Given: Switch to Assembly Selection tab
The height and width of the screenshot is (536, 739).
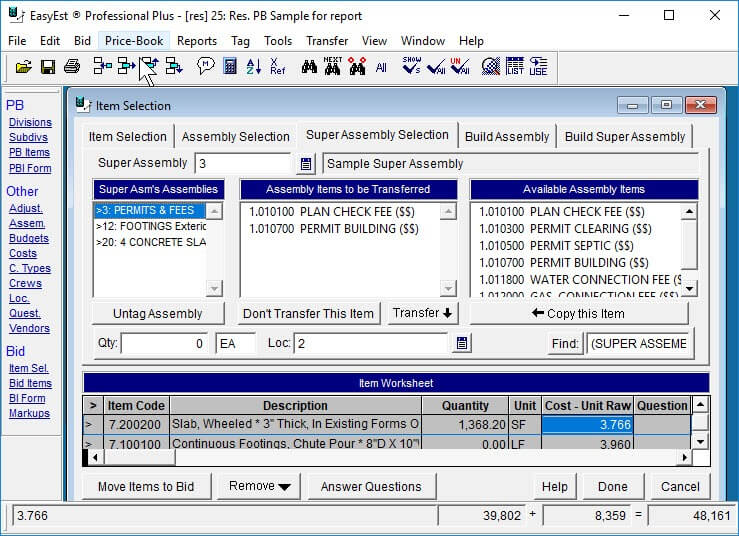Looking at the screenshot, I should coord(236,137).
